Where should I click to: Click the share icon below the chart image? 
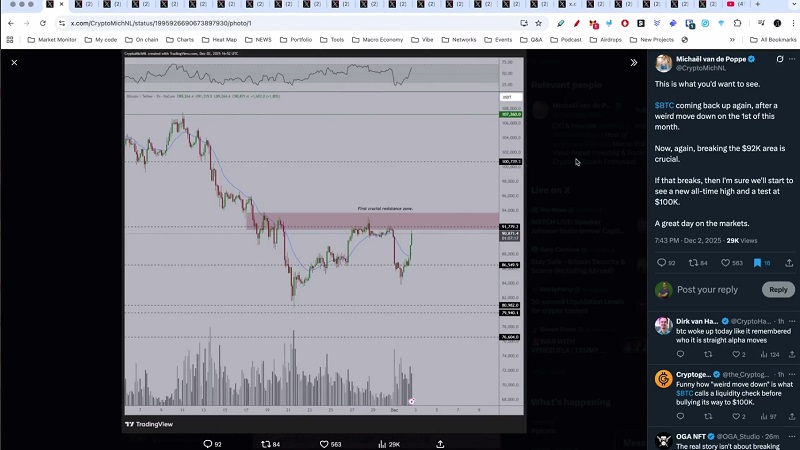[441, 443]
